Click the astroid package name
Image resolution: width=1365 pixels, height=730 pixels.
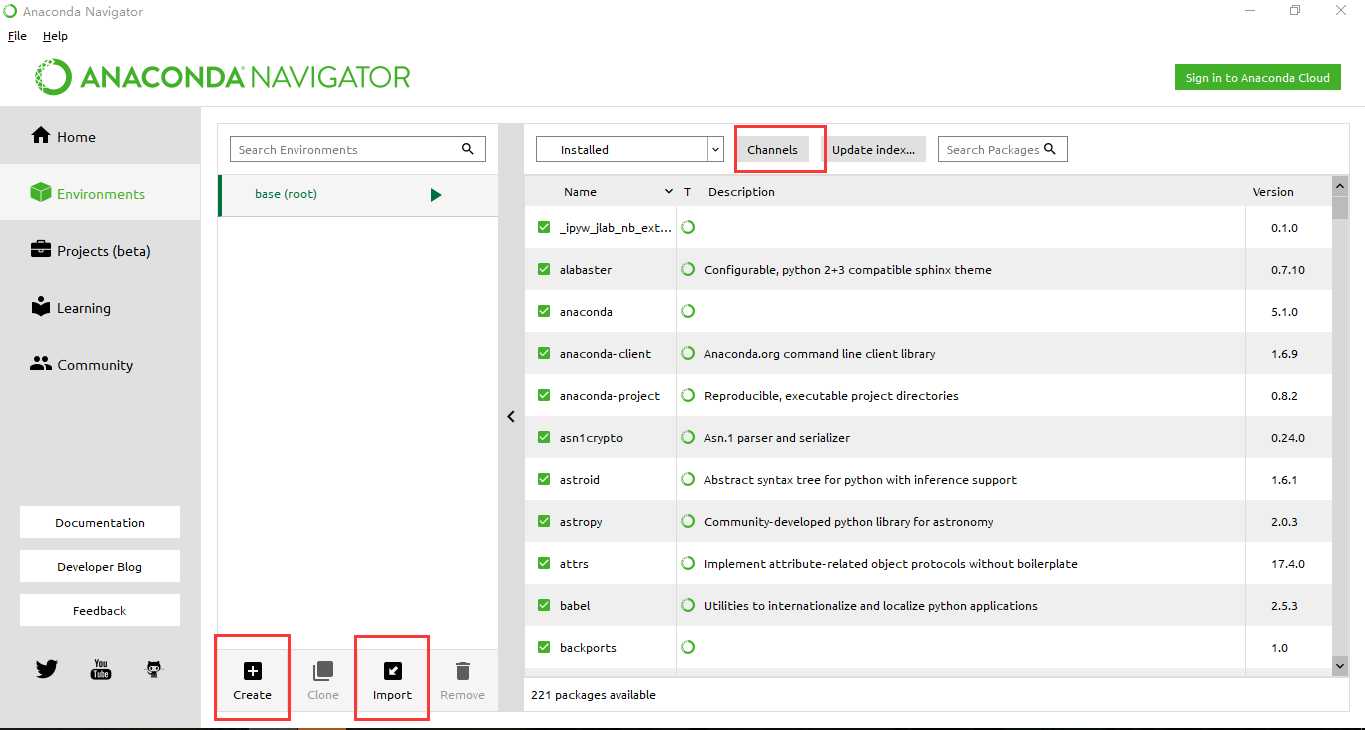(580, 479)
